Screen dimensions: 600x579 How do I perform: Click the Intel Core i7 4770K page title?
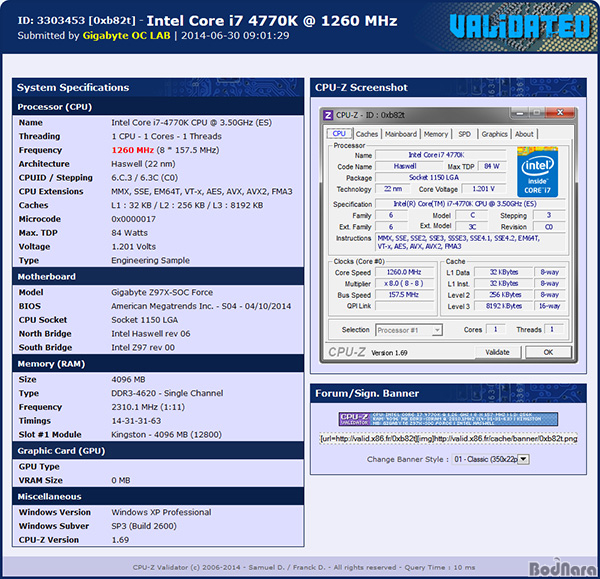[272, 21]
